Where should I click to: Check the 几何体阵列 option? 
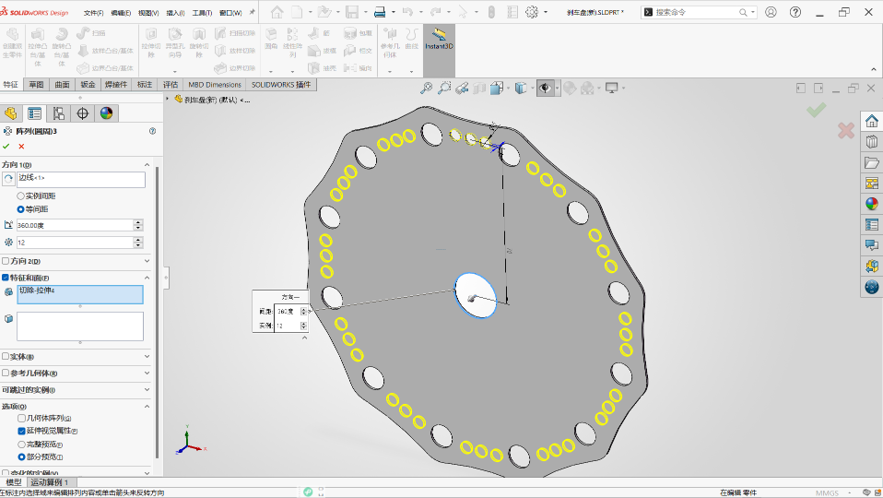point(21,418)
